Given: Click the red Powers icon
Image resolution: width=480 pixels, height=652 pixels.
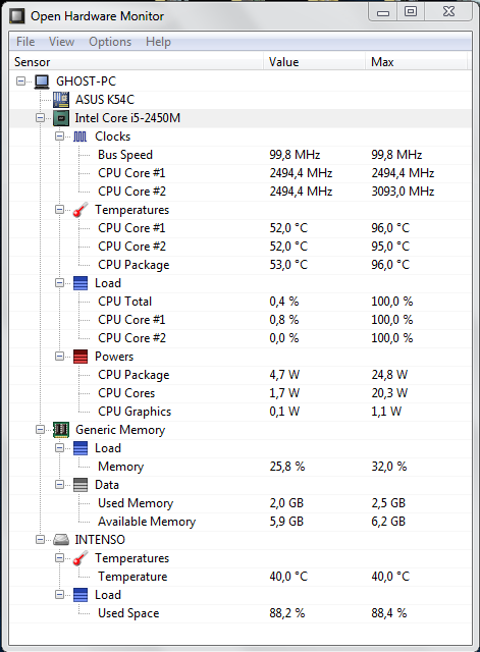Looking at the screenshot, I should tap(80, 356).
